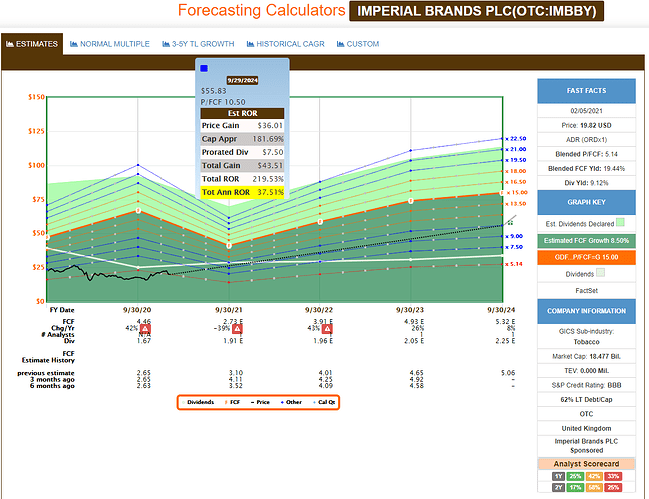Click the orange GDF P/FCF=G 15.00 bar

(x=587, y=257)
